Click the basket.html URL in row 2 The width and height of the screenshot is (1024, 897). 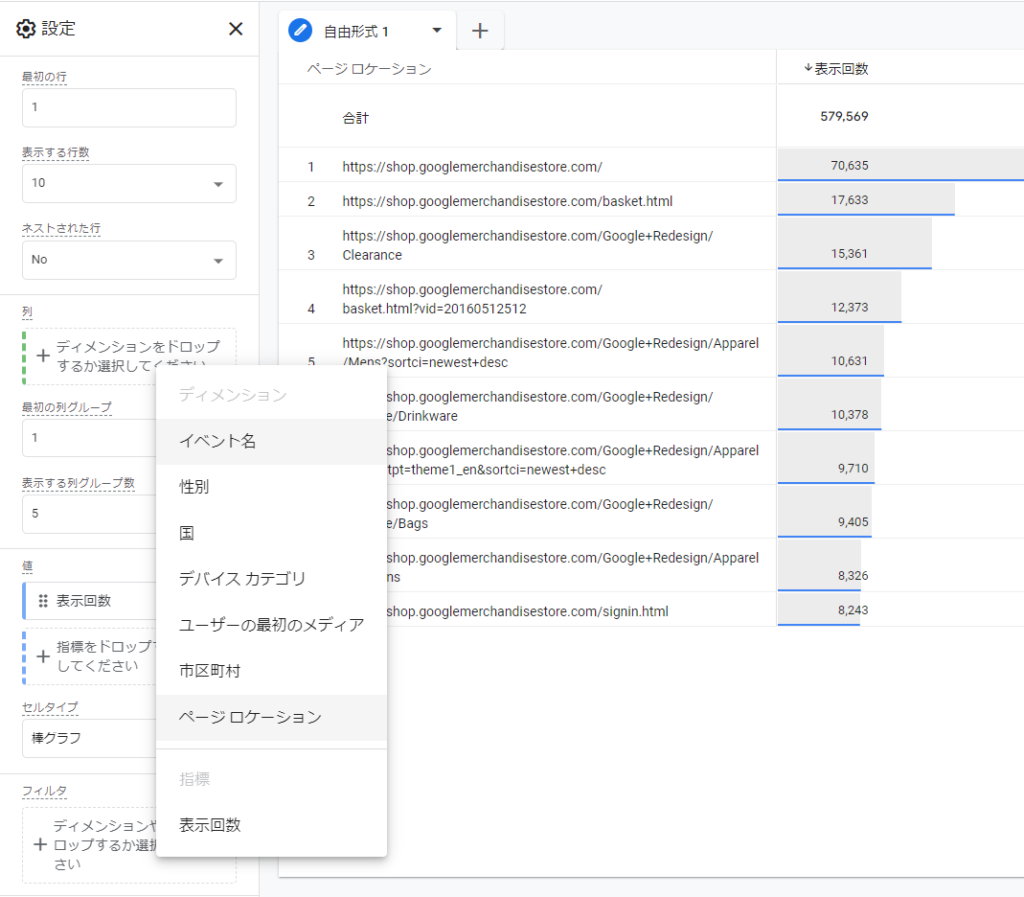507,202
